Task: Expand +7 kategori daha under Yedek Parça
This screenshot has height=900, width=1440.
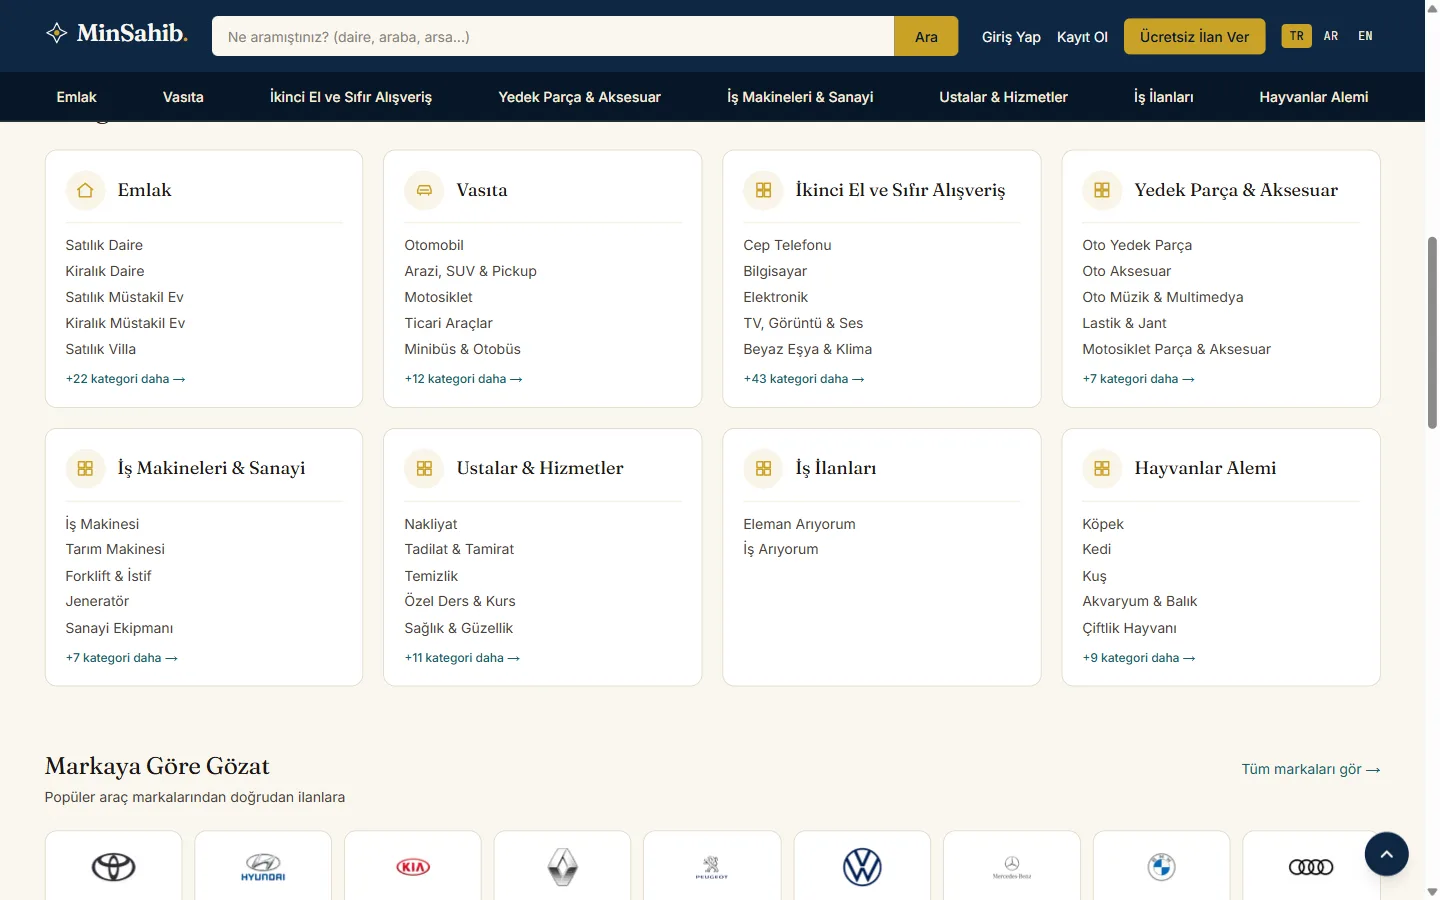Action: pos(1138,379)
